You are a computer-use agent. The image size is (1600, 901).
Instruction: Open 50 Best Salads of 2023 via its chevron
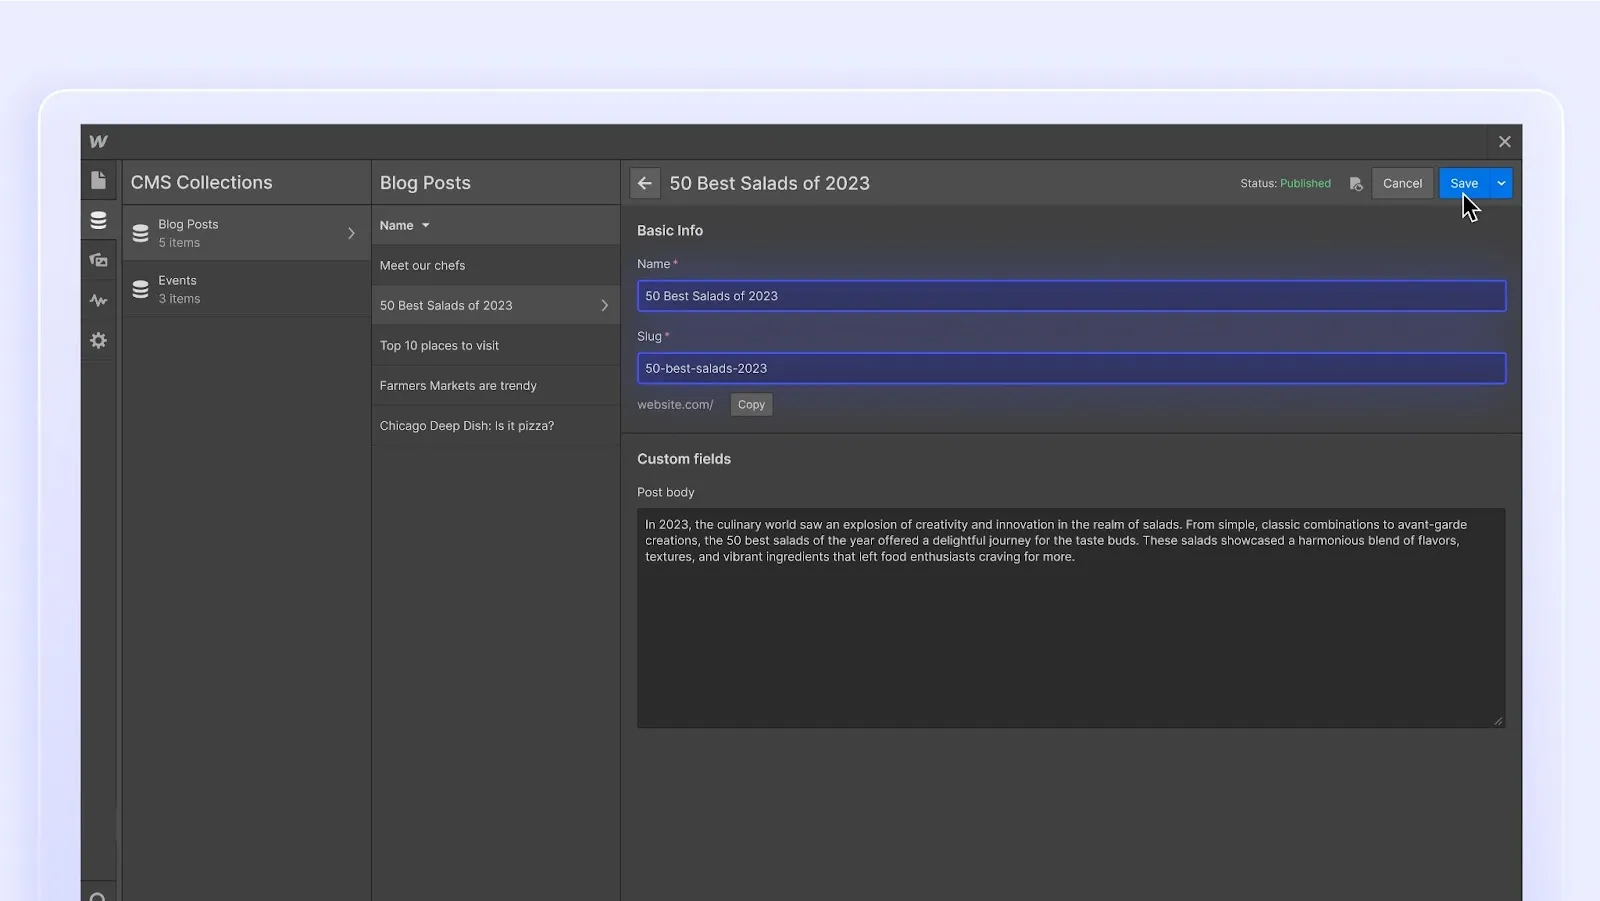(x=605, y=305)
